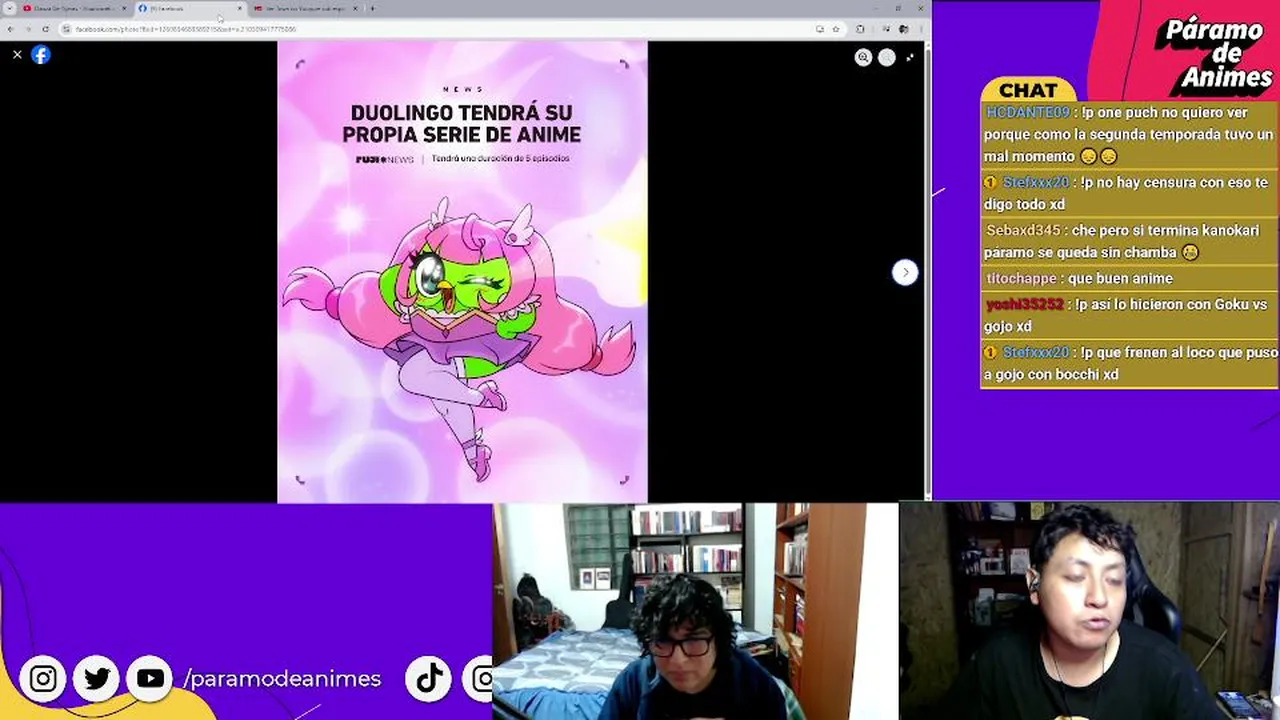Click the Fuji News logo in image
Viewport: 1280px width, 720px height.
385,159
